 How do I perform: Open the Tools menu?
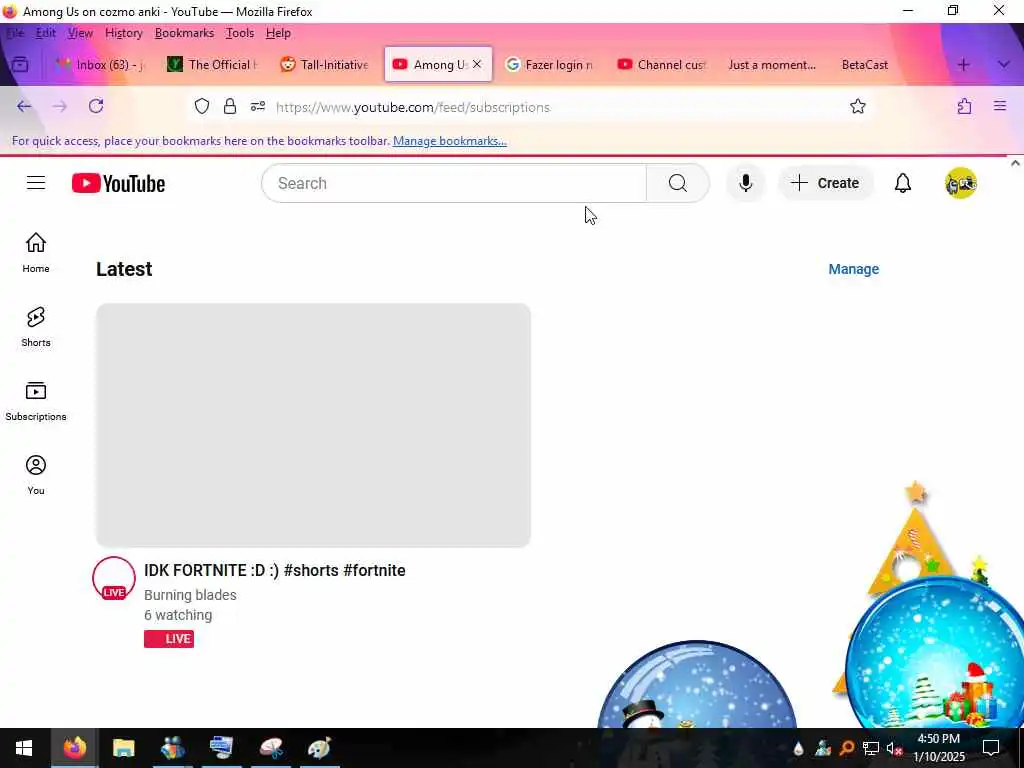240,33
